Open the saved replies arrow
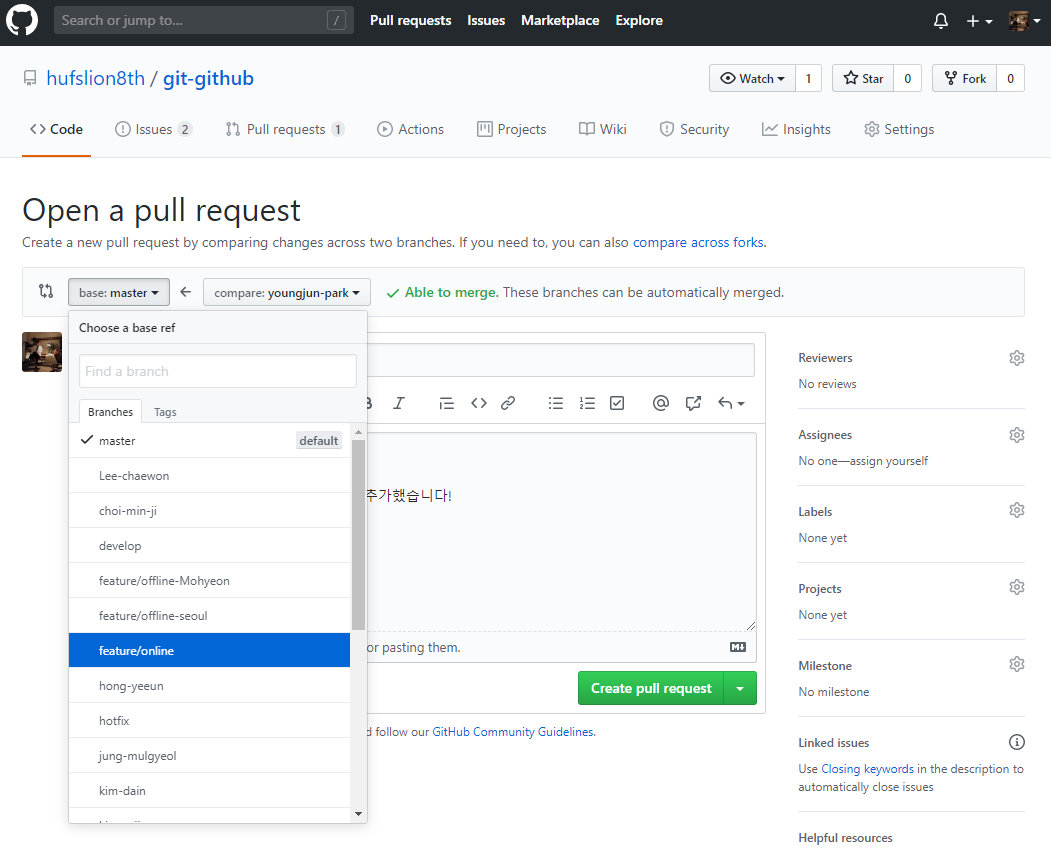1051x850 pixels. 731,403
